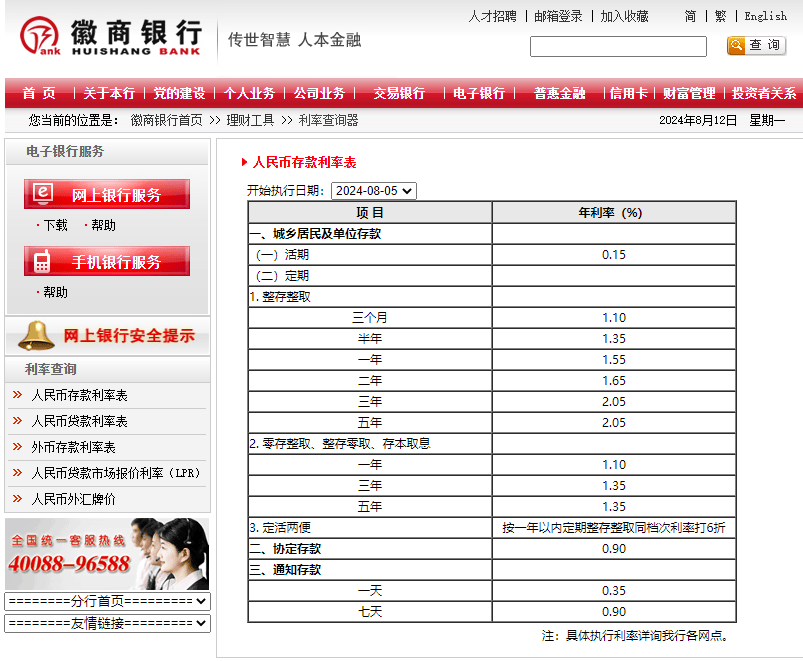Open 信用卡 menu
The height and width of the screenshot is (661, 803).
click(628, 93)
